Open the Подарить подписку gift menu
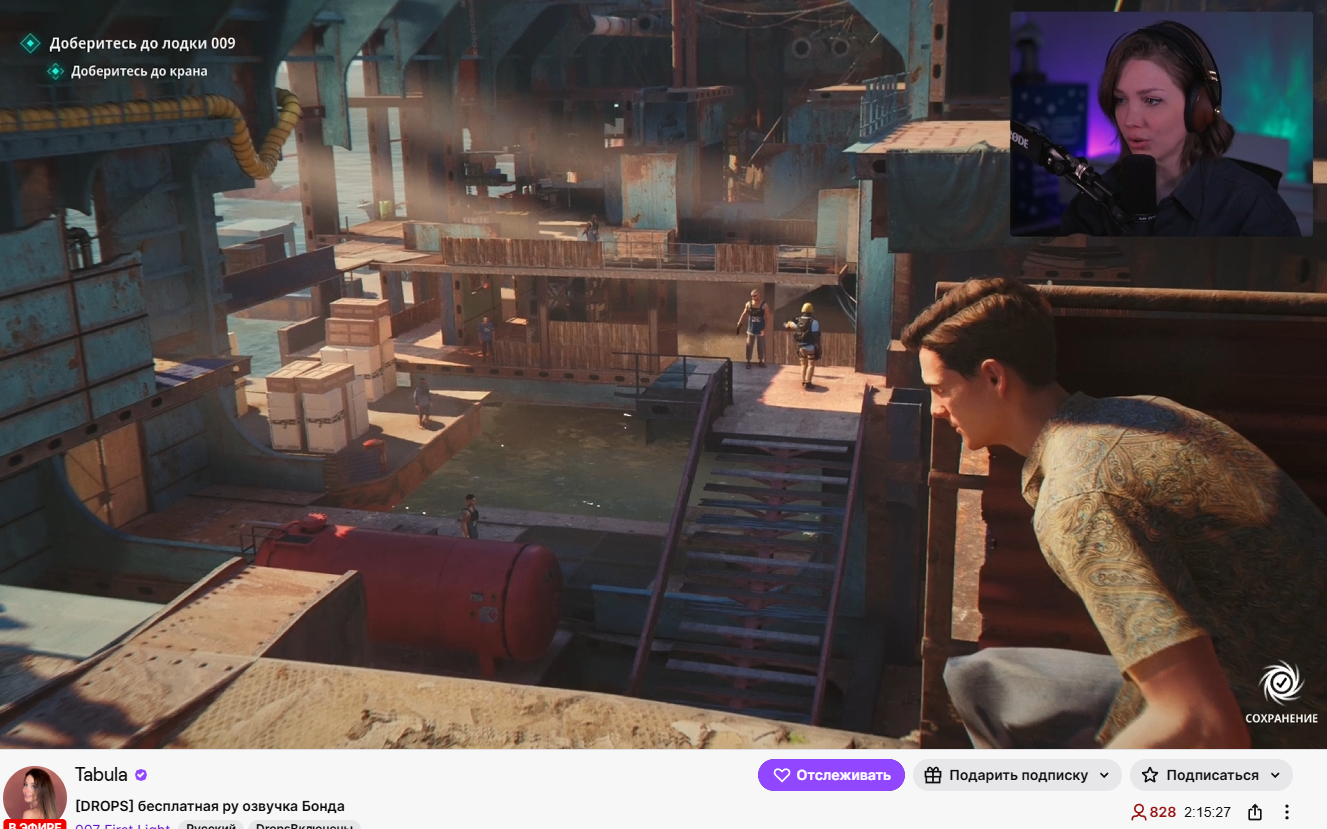Image resolution: width=1327 pixels, height=829 pixels. [x=1017, y=775]
